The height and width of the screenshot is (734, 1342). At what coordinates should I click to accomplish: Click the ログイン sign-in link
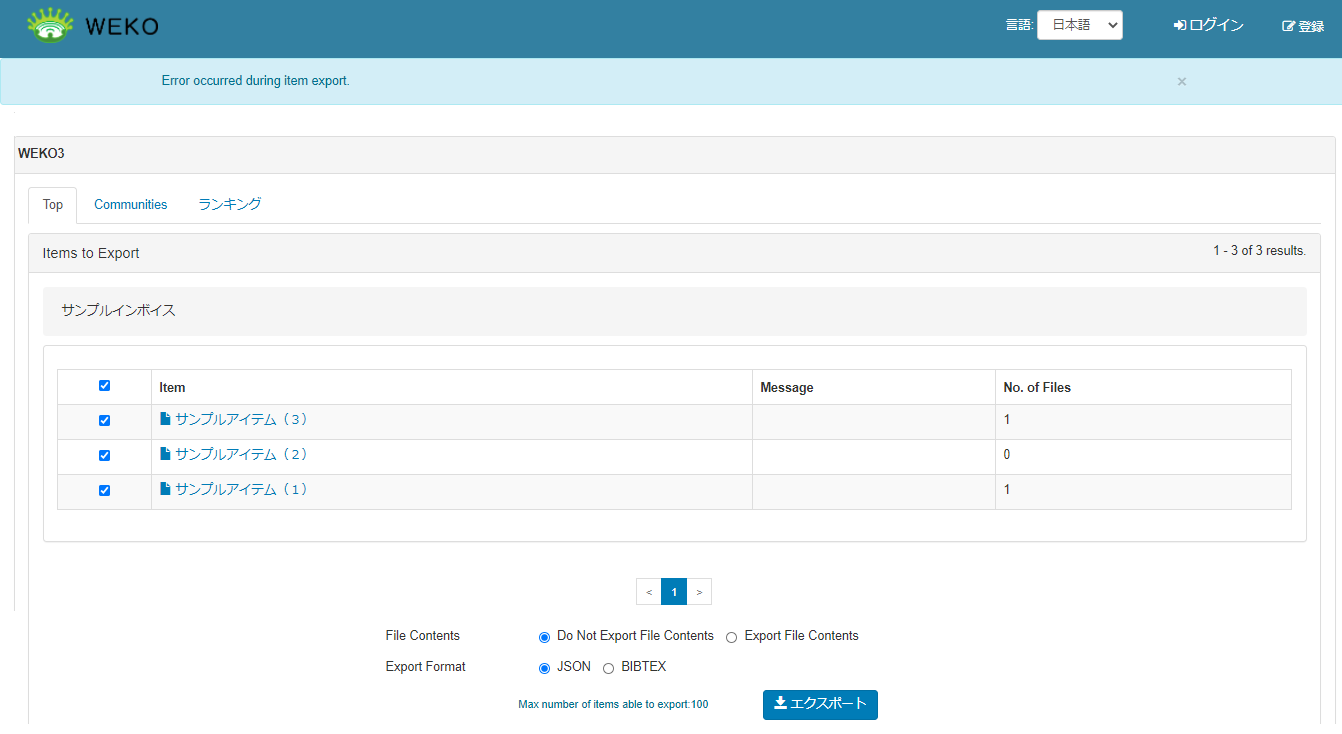(1209, 26)
